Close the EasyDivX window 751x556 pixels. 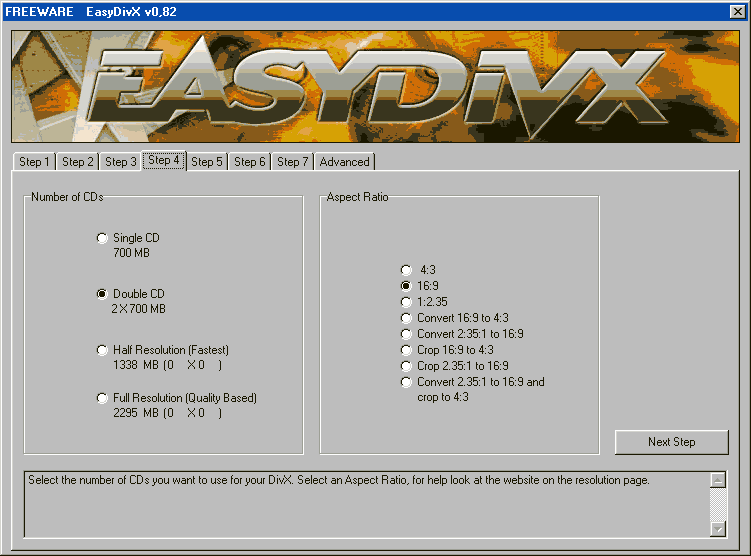[736, 13]
